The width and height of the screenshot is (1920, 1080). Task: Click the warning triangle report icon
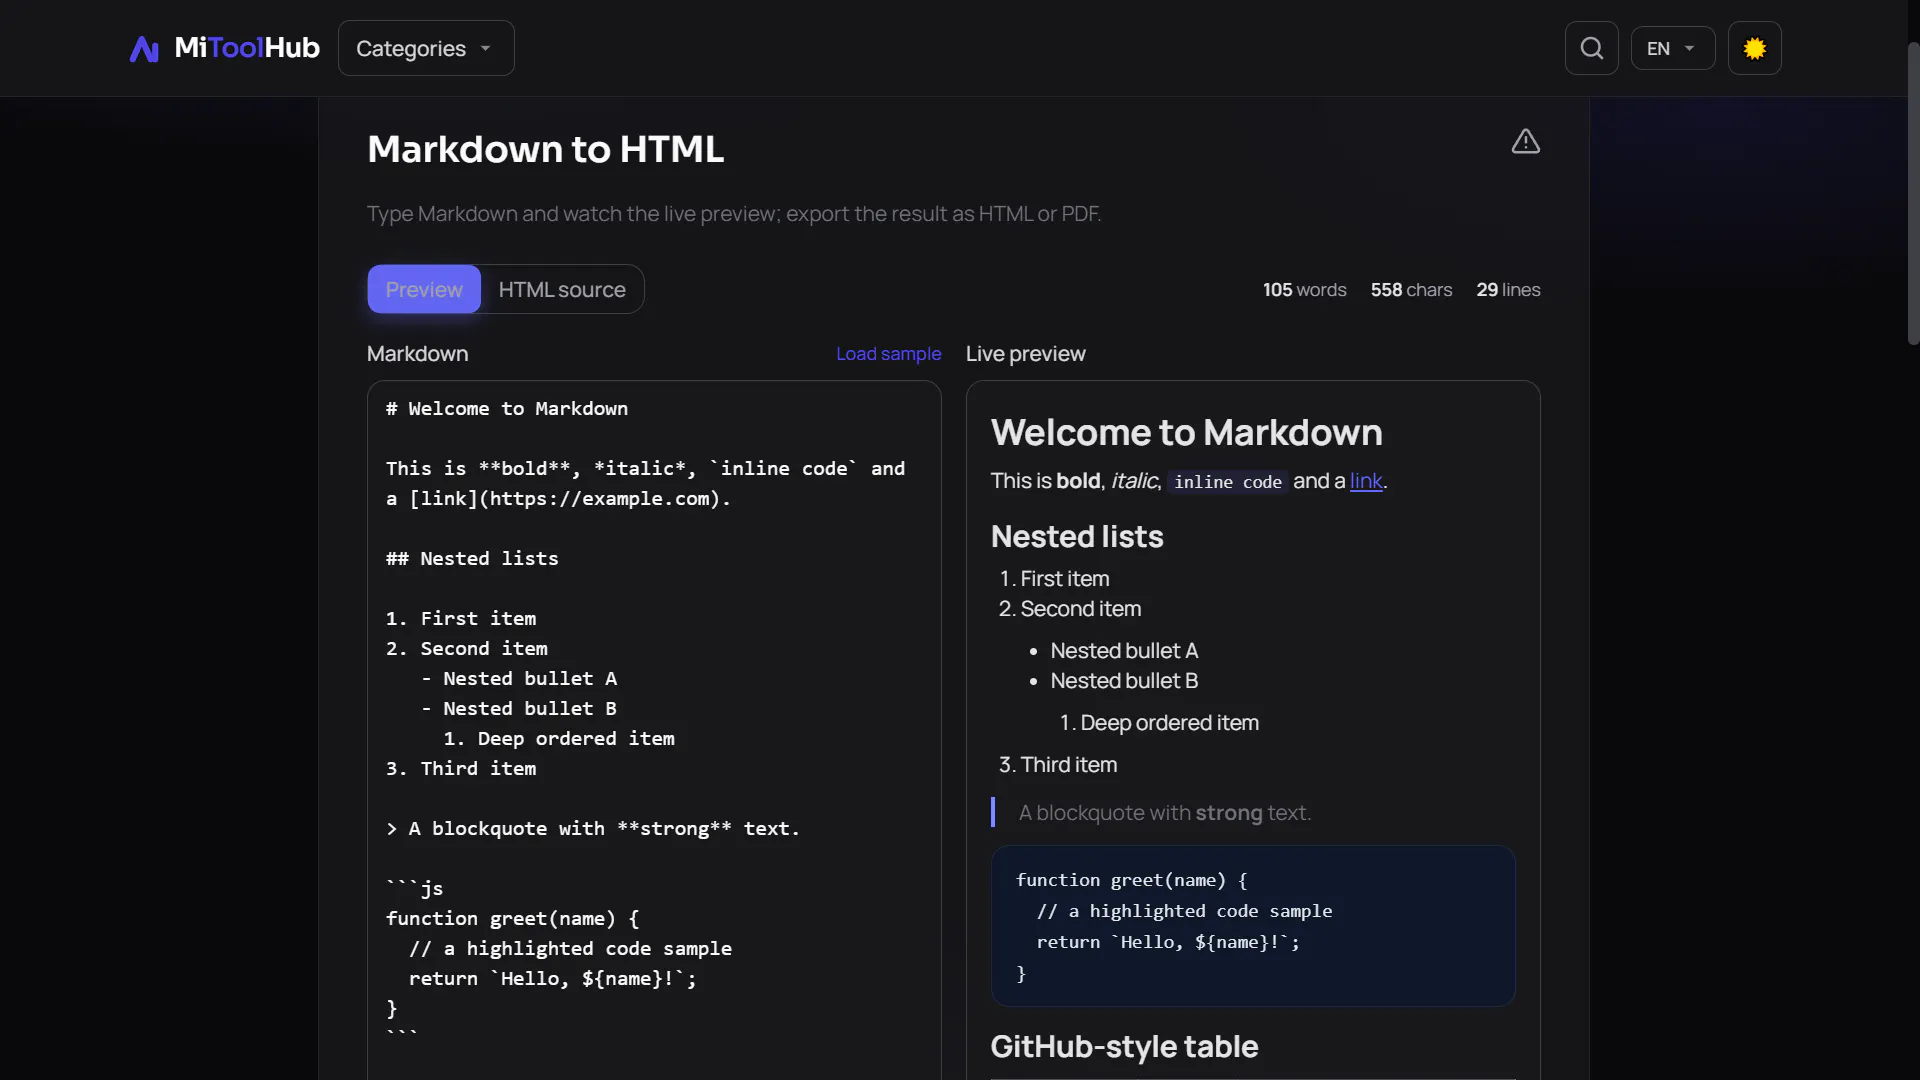pos(1525,142)
